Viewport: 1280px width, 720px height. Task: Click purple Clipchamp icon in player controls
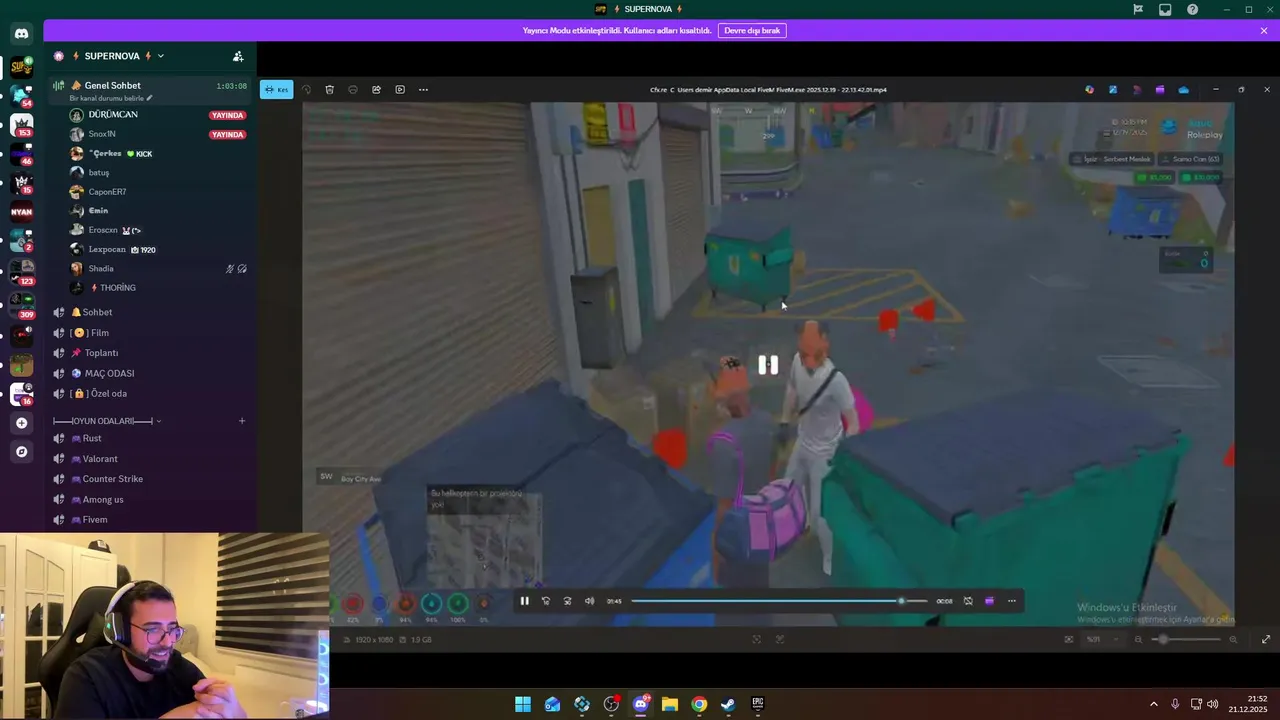tap(990, 601)
